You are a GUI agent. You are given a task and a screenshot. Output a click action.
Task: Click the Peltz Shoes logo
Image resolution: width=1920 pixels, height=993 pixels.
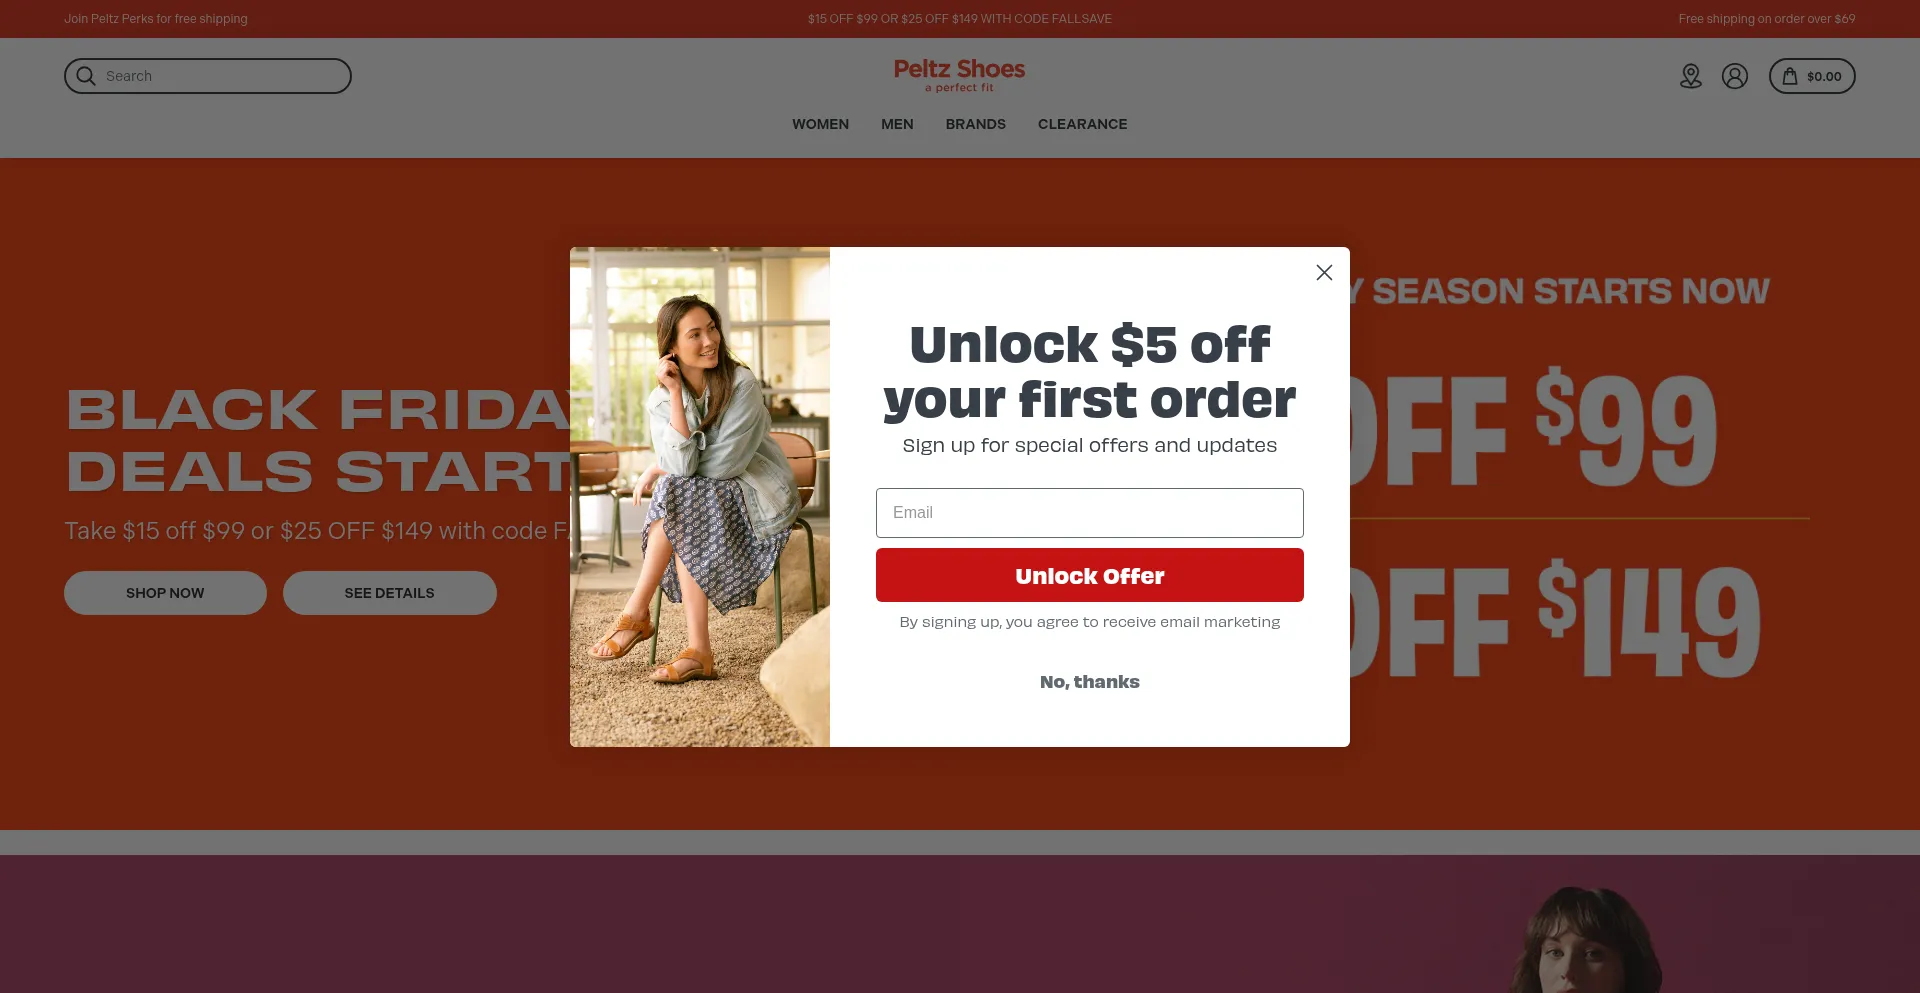coord(959,75)
